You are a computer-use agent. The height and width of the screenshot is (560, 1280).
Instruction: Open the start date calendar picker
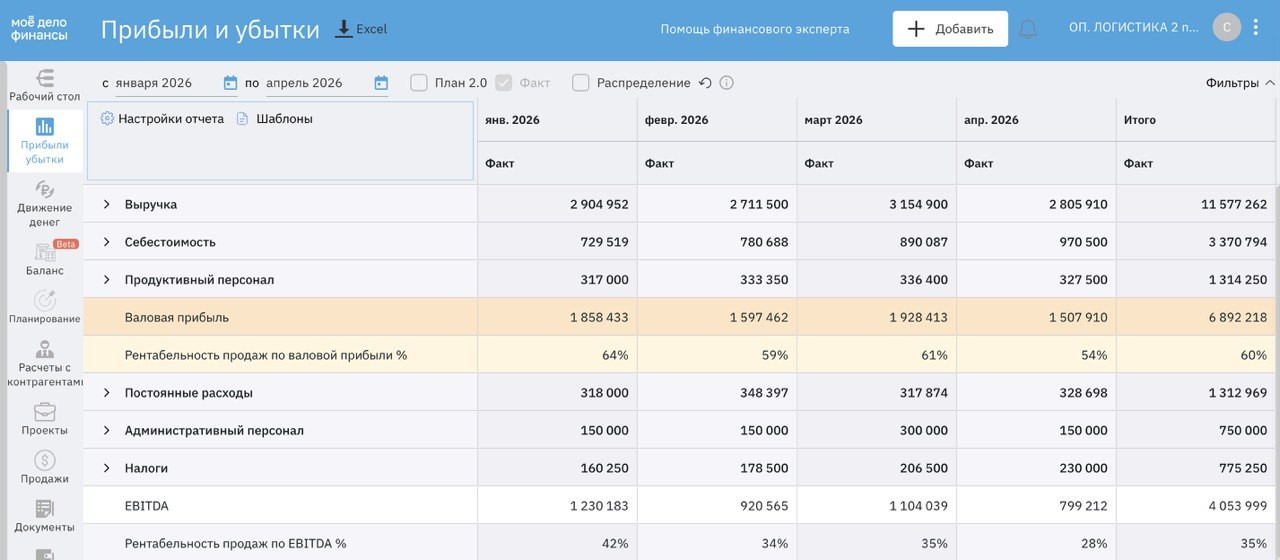pyautogui.click(x=231, y=83)
